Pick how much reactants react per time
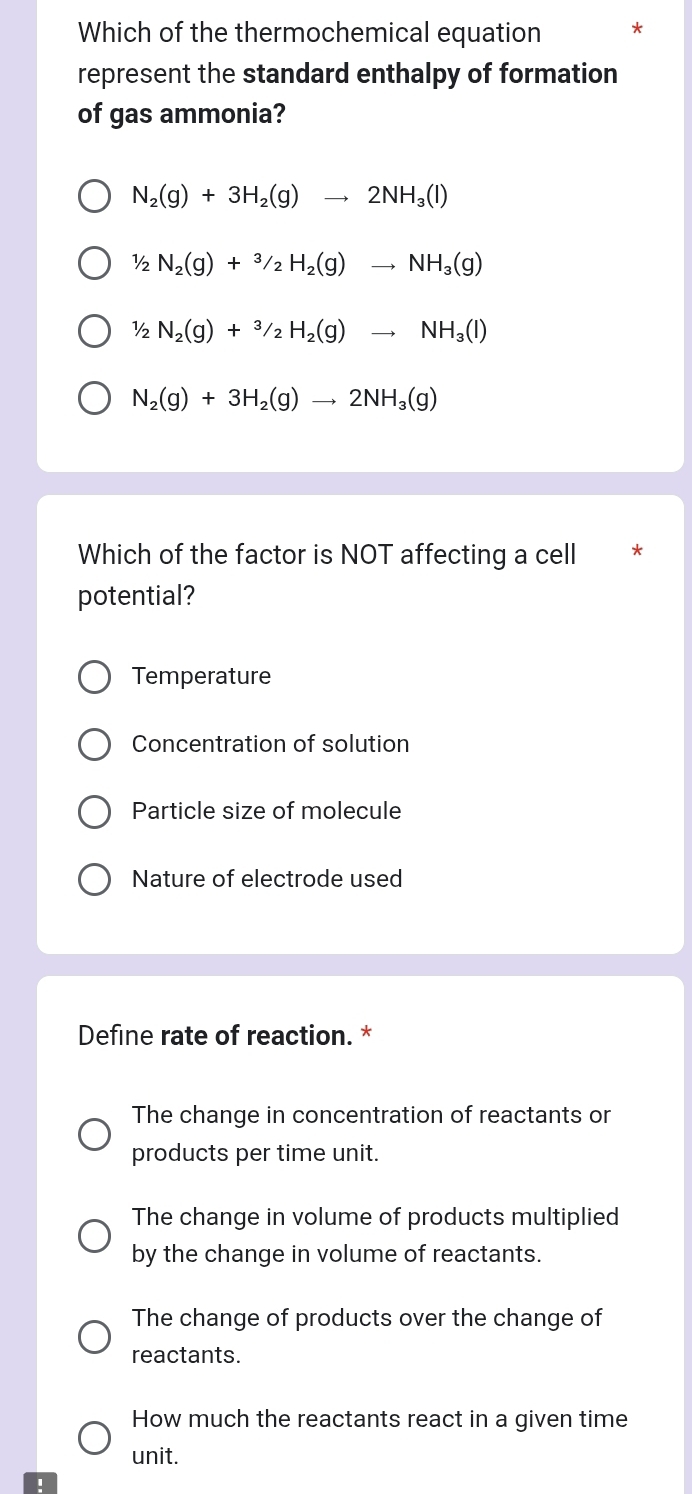The width and height of the screenshot is (692, 1494). [x=94, y=1437]
